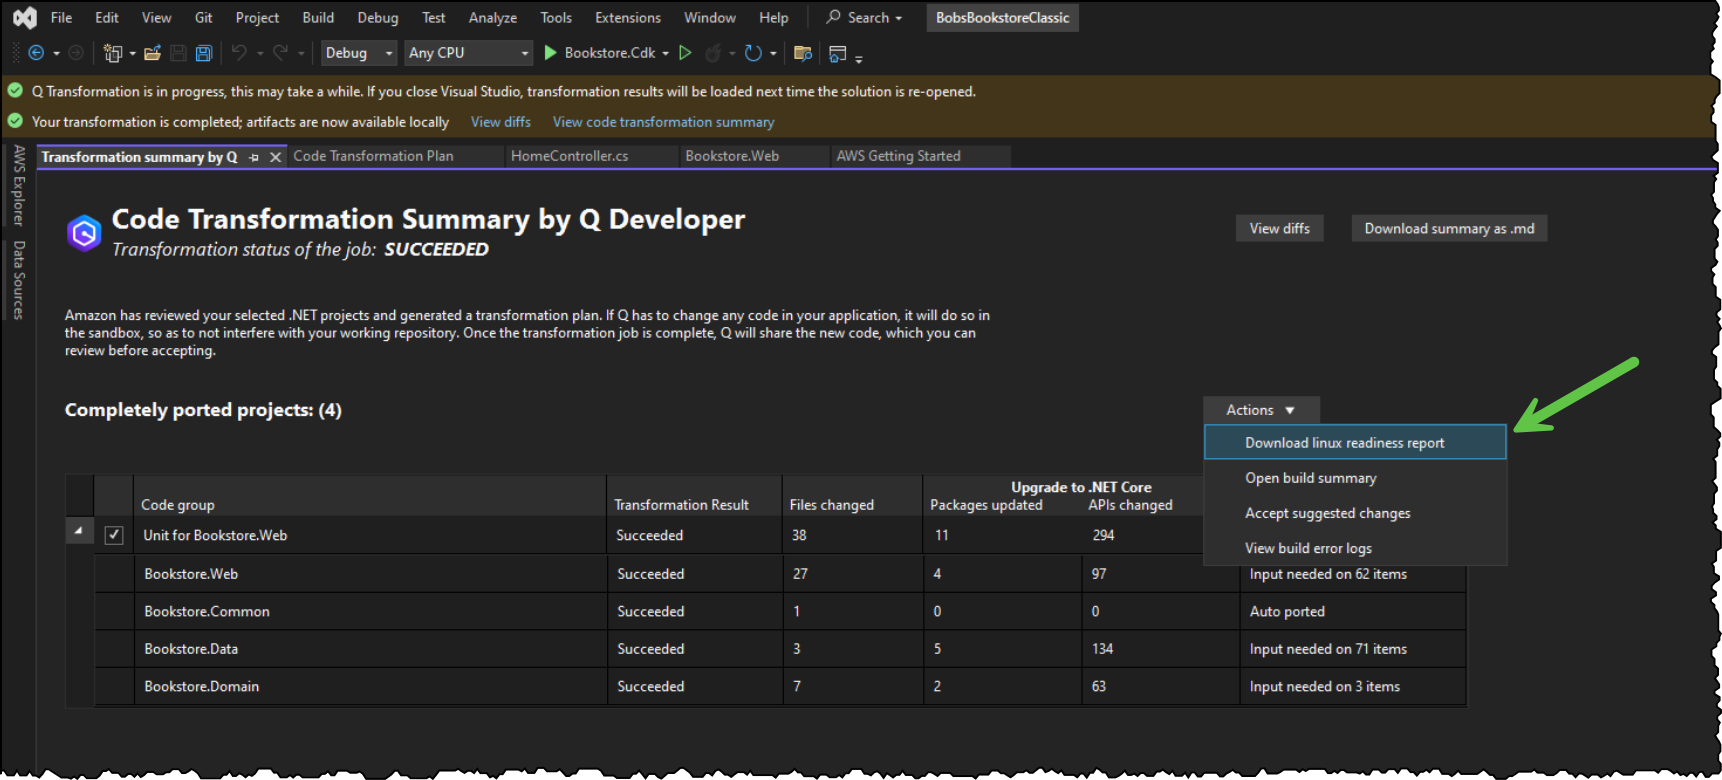Image resolution: width=1722 pixels, height=780 pixels.
Task: Expand the Navigate Backward history arrow
Action: click(56, 53)
